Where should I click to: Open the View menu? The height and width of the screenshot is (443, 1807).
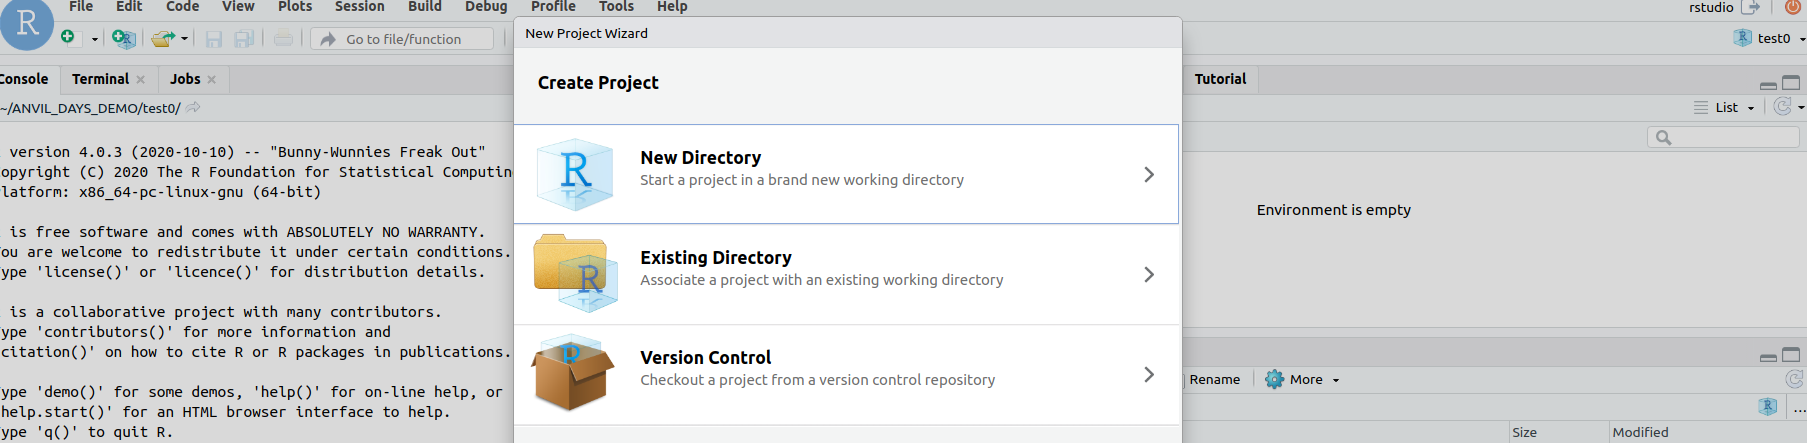pyautogui.click(x=238, y=7)
